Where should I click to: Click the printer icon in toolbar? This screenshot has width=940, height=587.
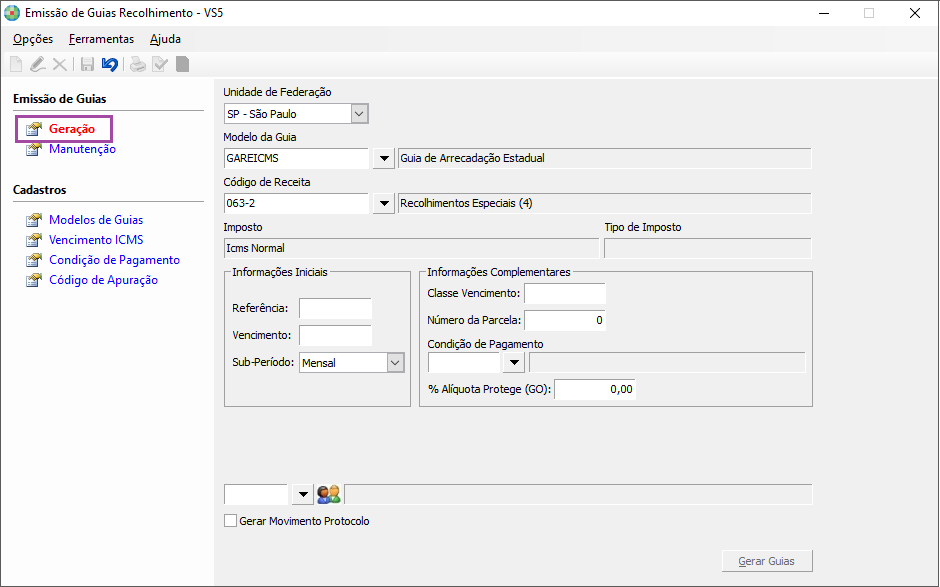pyautogui.click(x=138, y=64)
